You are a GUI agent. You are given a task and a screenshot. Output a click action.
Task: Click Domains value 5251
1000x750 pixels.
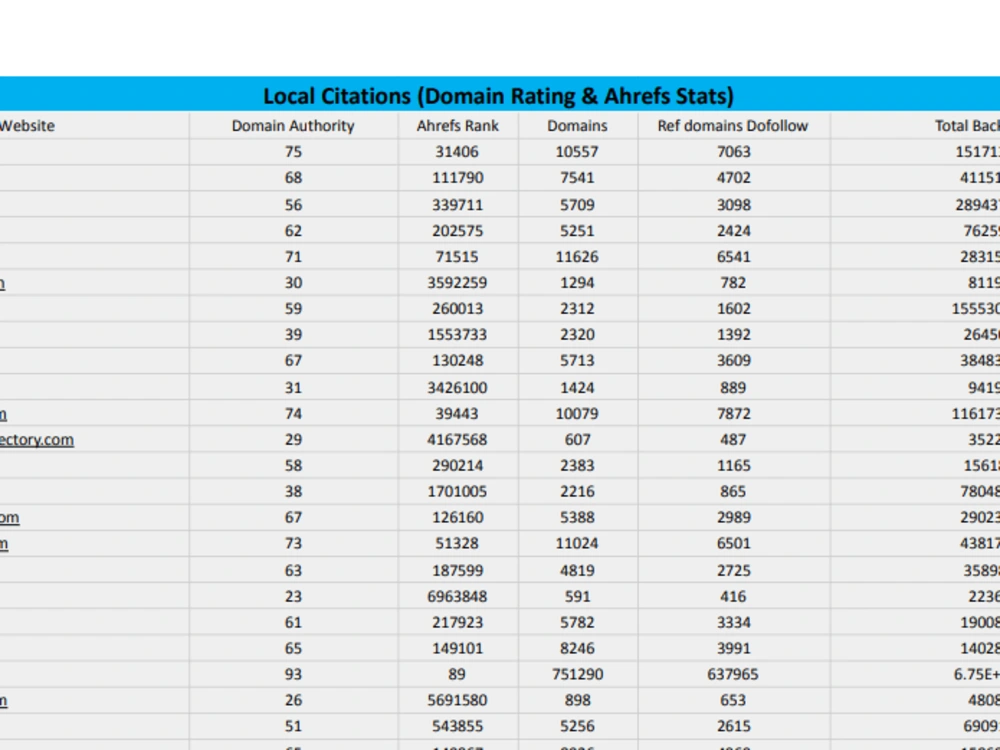point(577,231)
